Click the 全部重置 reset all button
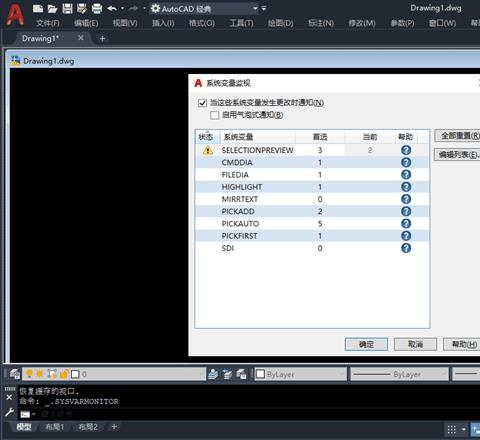 457,136
